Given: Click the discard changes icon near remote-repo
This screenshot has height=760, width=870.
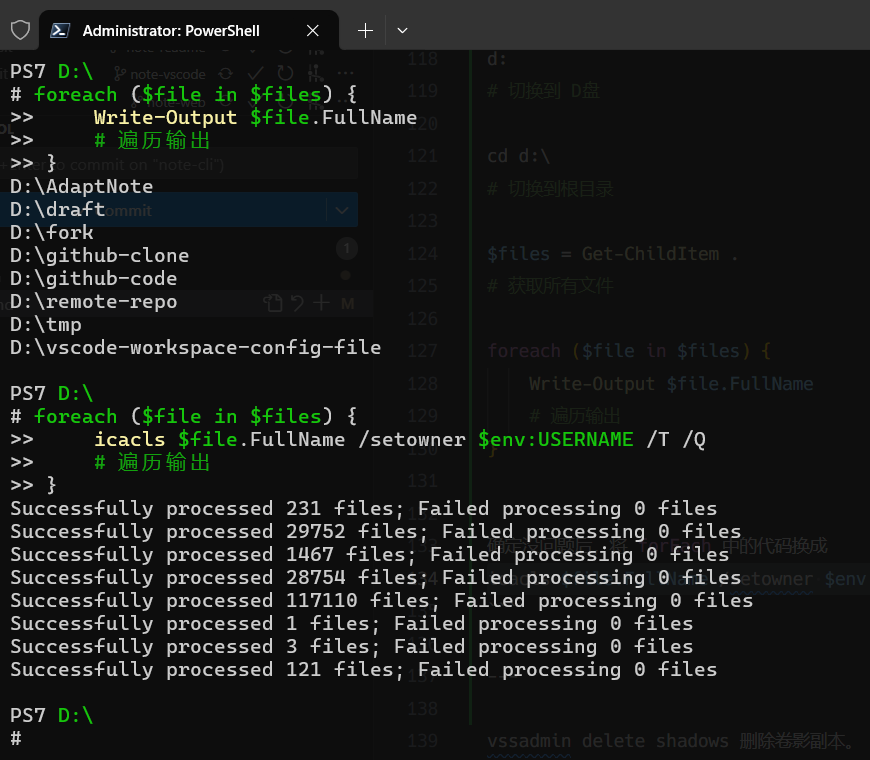Looking at the screenshot, I should click(296, 302).
